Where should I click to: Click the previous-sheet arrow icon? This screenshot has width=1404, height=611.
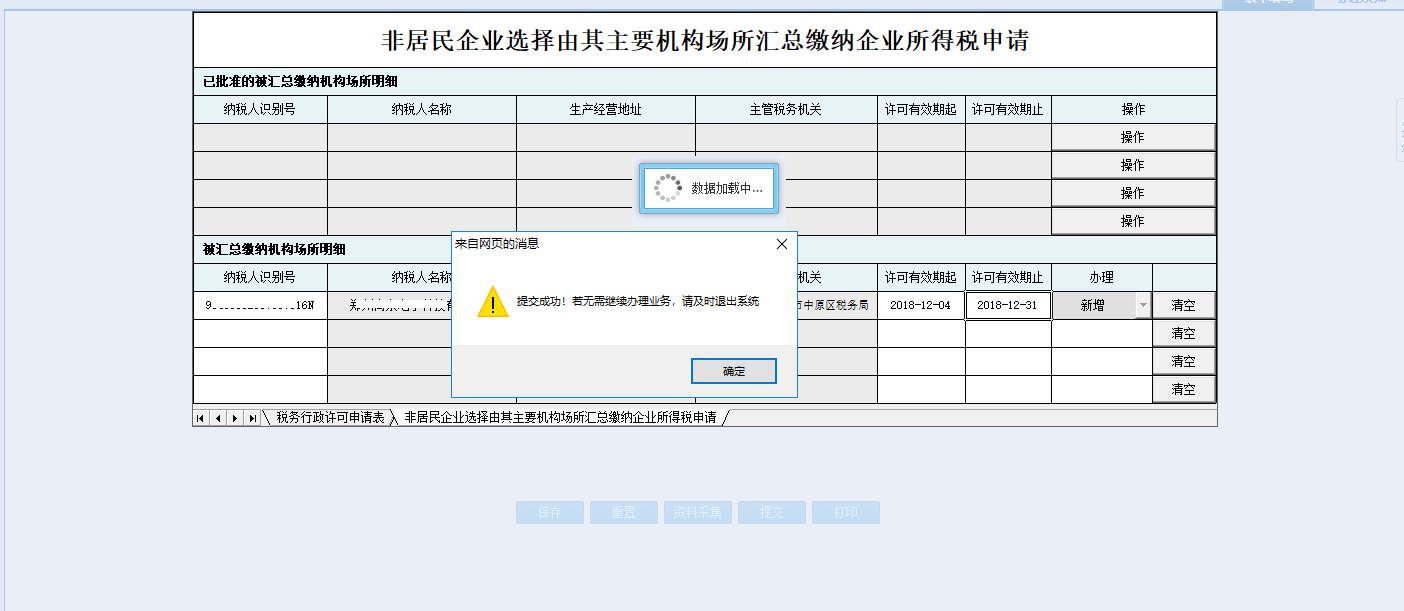(x=216, y=418)
